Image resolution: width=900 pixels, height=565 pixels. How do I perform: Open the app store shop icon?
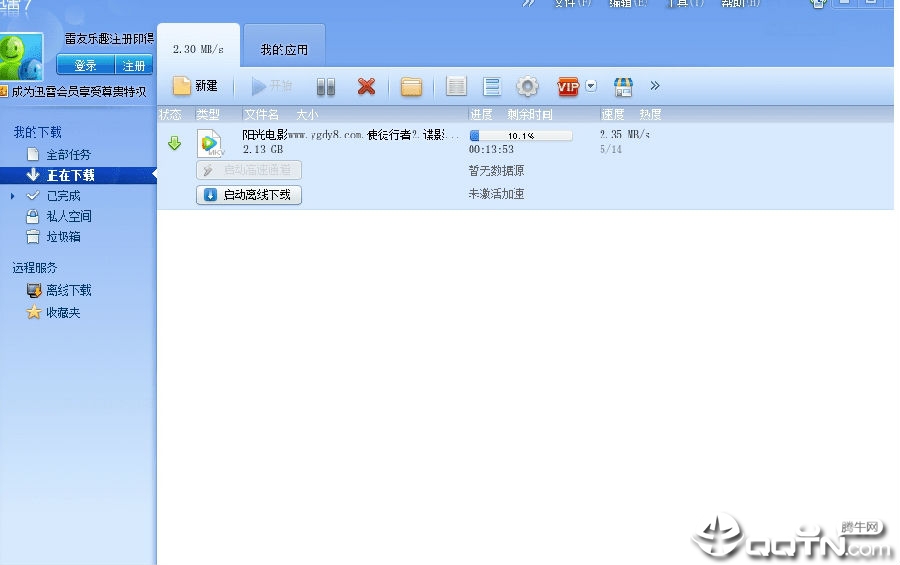pos(623,87)
